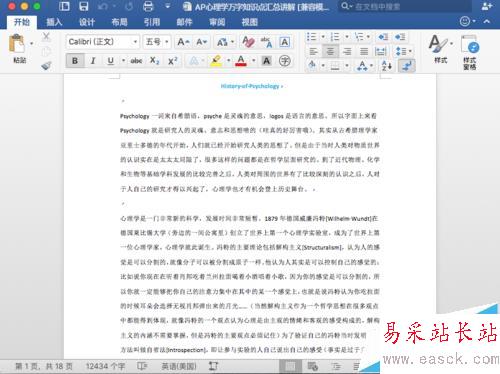Viewport: 500px width, 374px height.
Task: Switch to print layout view in status bar
Action: tap(290, 366)
